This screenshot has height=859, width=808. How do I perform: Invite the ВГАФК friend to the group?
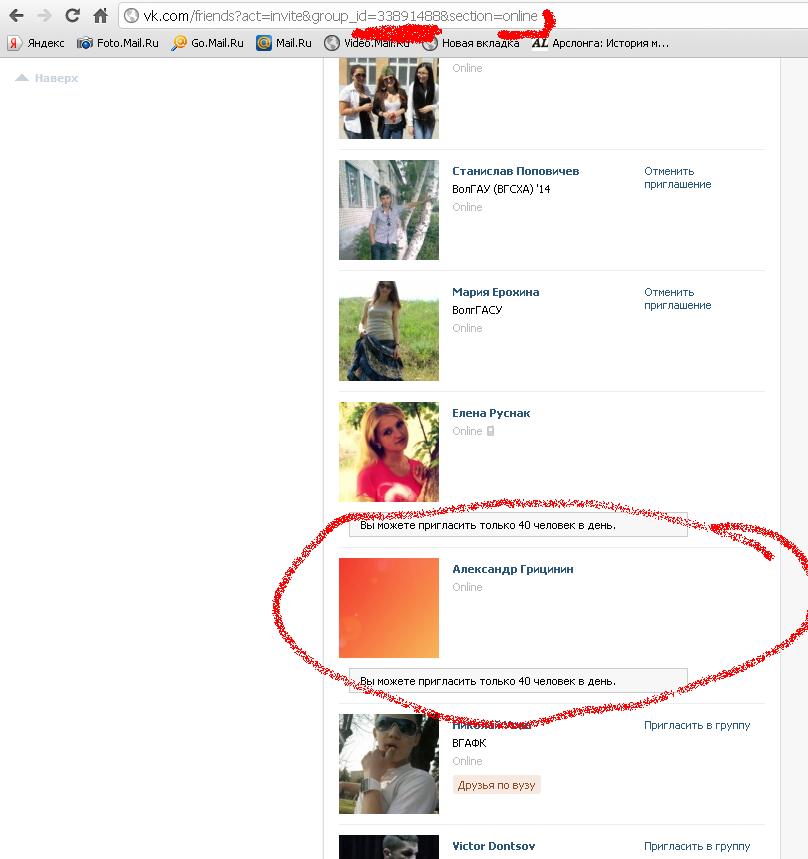697,725
